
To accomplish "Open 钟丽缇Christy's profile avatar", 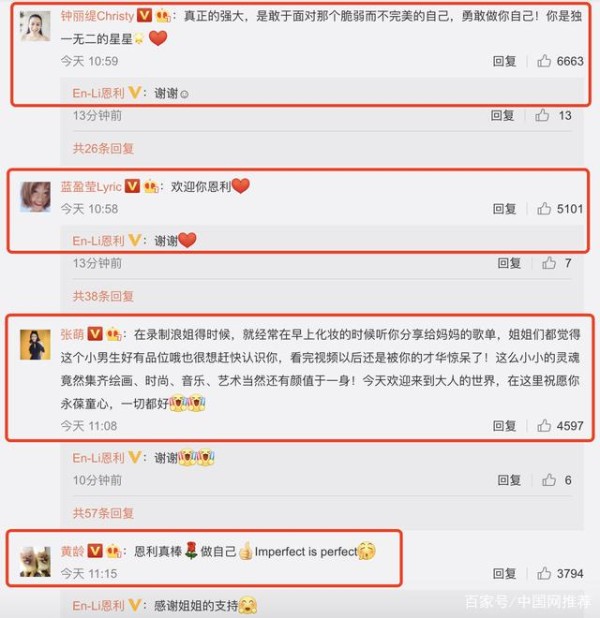I will click(x=35, y=26).
